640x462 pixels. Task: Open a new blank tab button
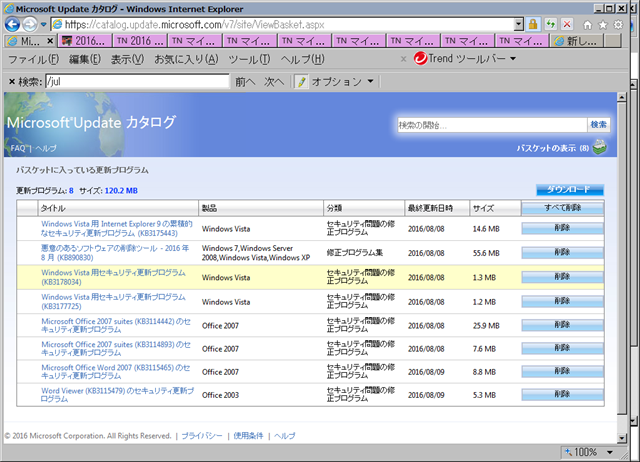[613, 41]
